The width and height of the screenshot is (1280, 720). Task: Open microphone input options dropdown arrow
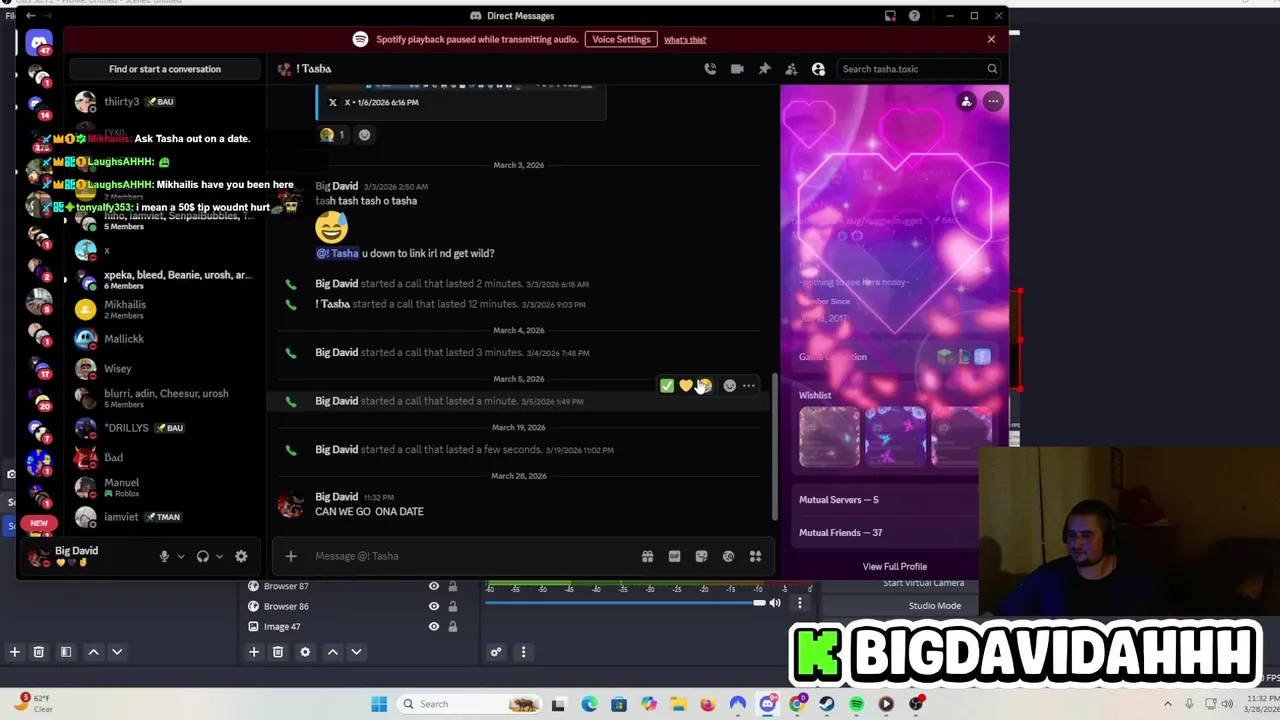click(x=181, y=556)
